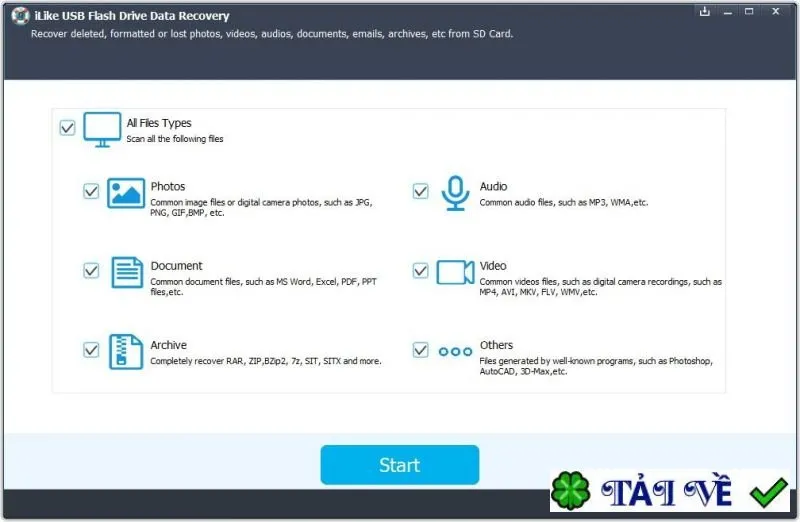Click the "Video" label text
The height and width of the screenshot is (522, 800).
(493, 266)
